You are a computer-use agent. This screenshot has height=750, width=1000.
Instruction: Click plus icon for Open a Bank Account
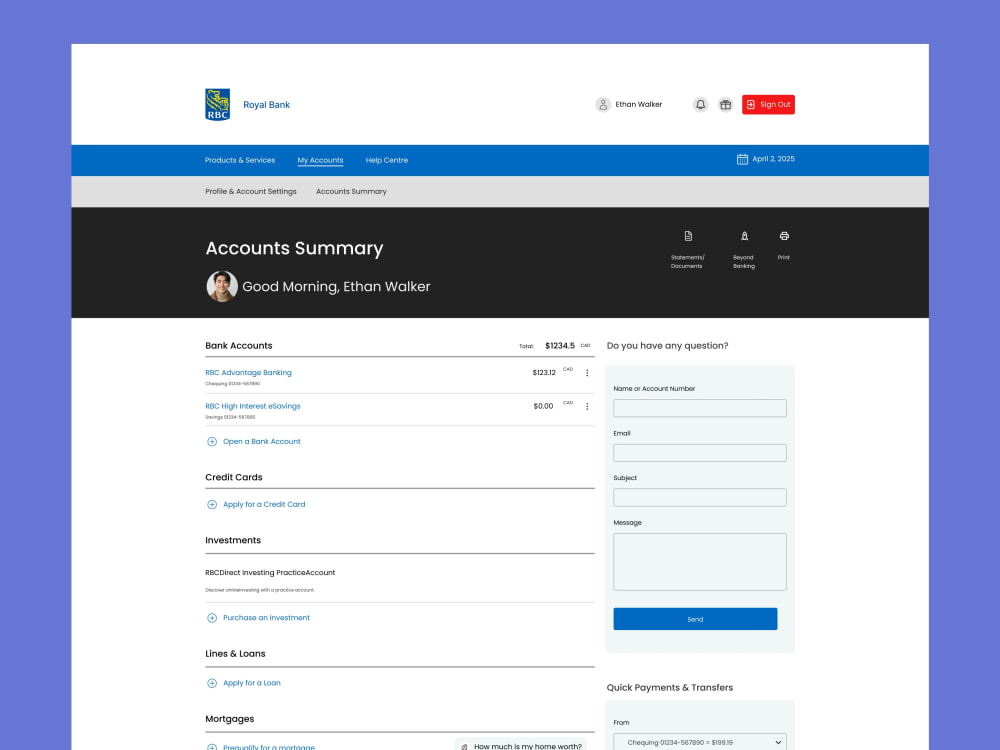[212, 441]
